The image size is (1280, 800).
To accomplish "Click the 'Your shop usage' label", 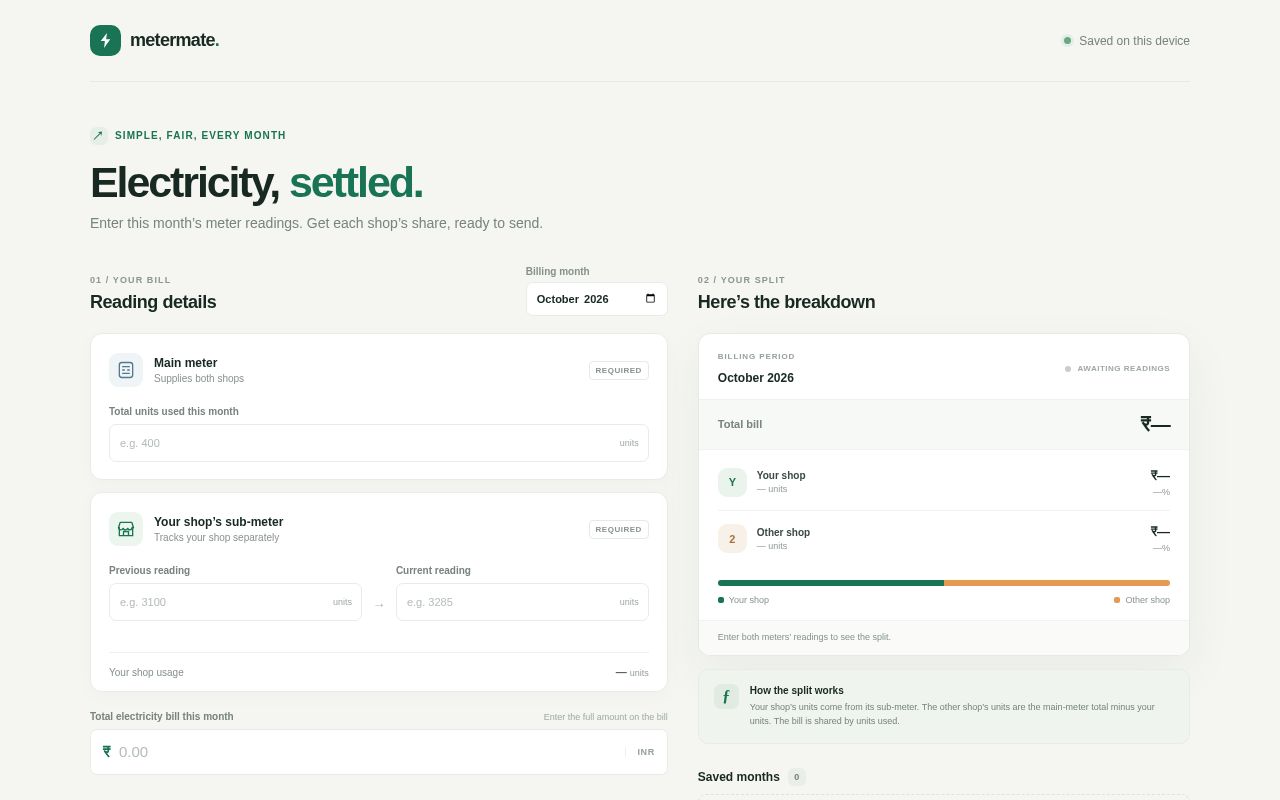I will coord(146,672).
